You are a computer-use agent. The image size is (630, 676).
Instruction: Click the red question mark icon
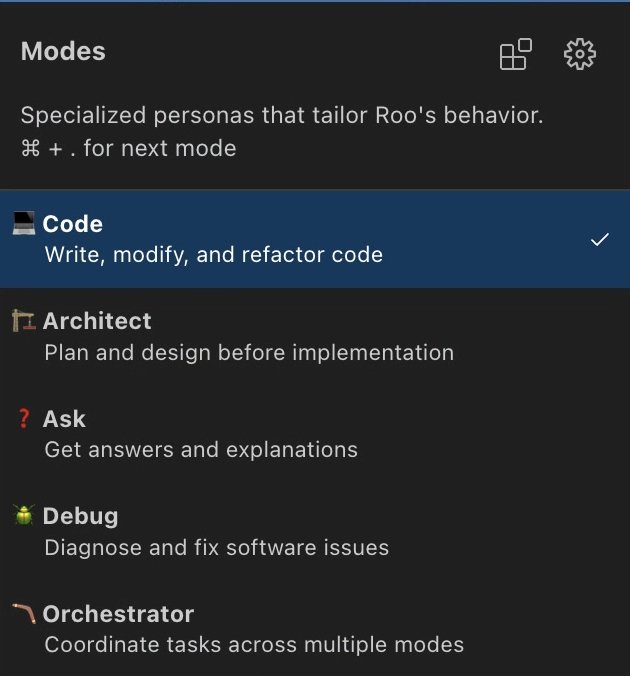[x=24, y=419]
